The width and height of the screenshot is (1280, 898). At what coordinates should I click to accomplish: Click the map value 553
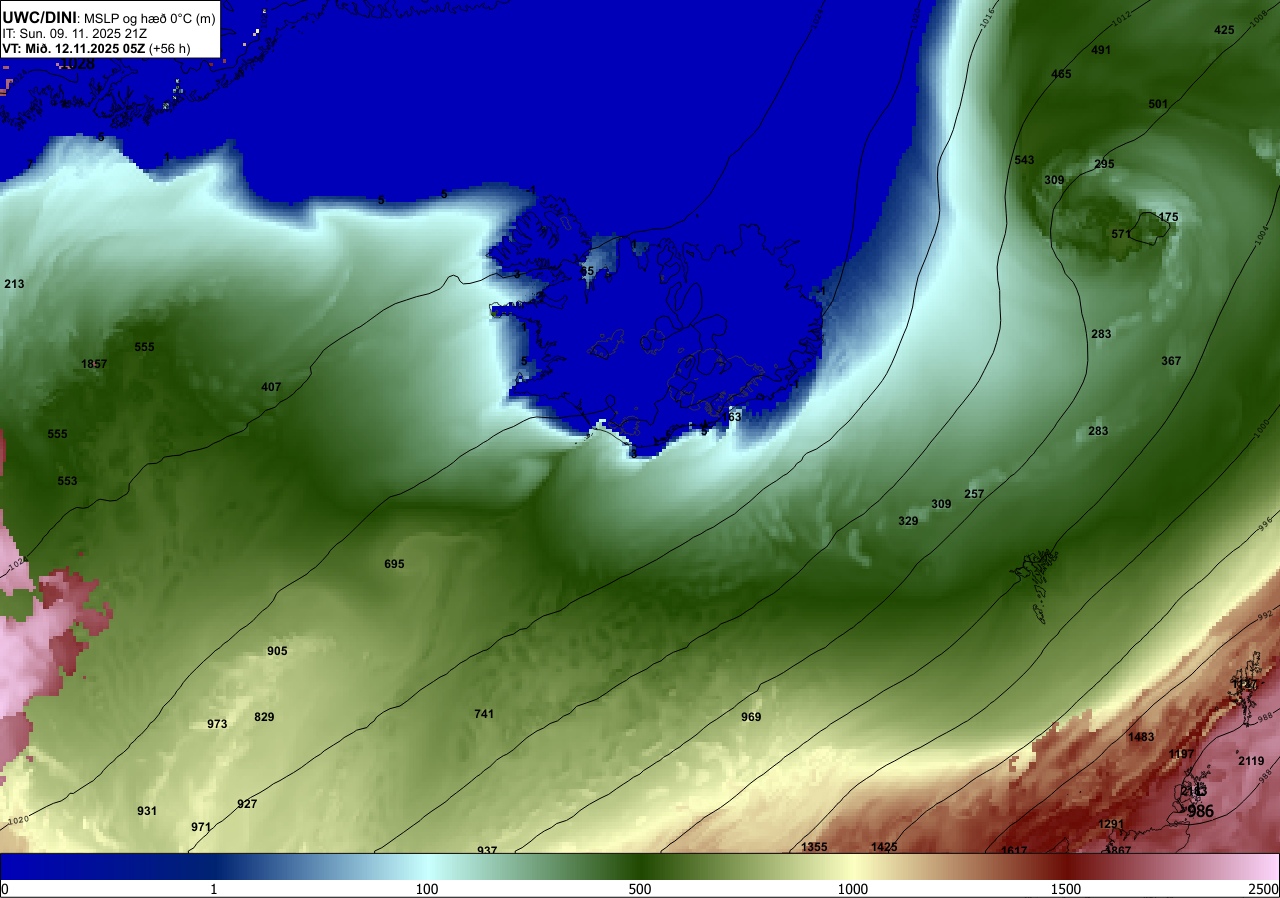coord(67,481)
